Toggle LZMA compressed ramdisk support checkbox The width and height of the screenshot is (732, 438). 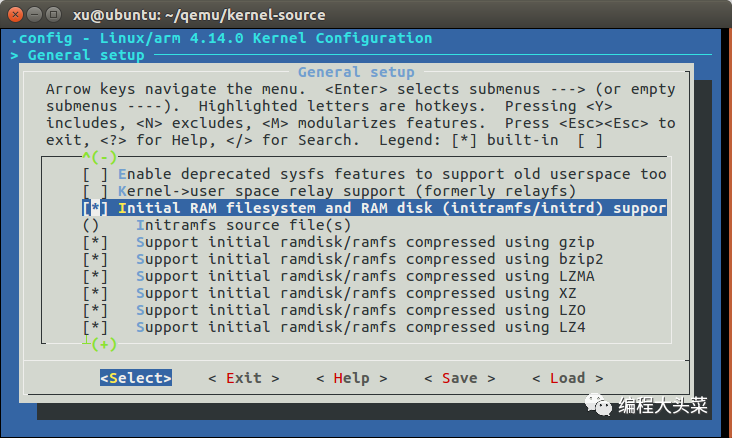point(95,276)
